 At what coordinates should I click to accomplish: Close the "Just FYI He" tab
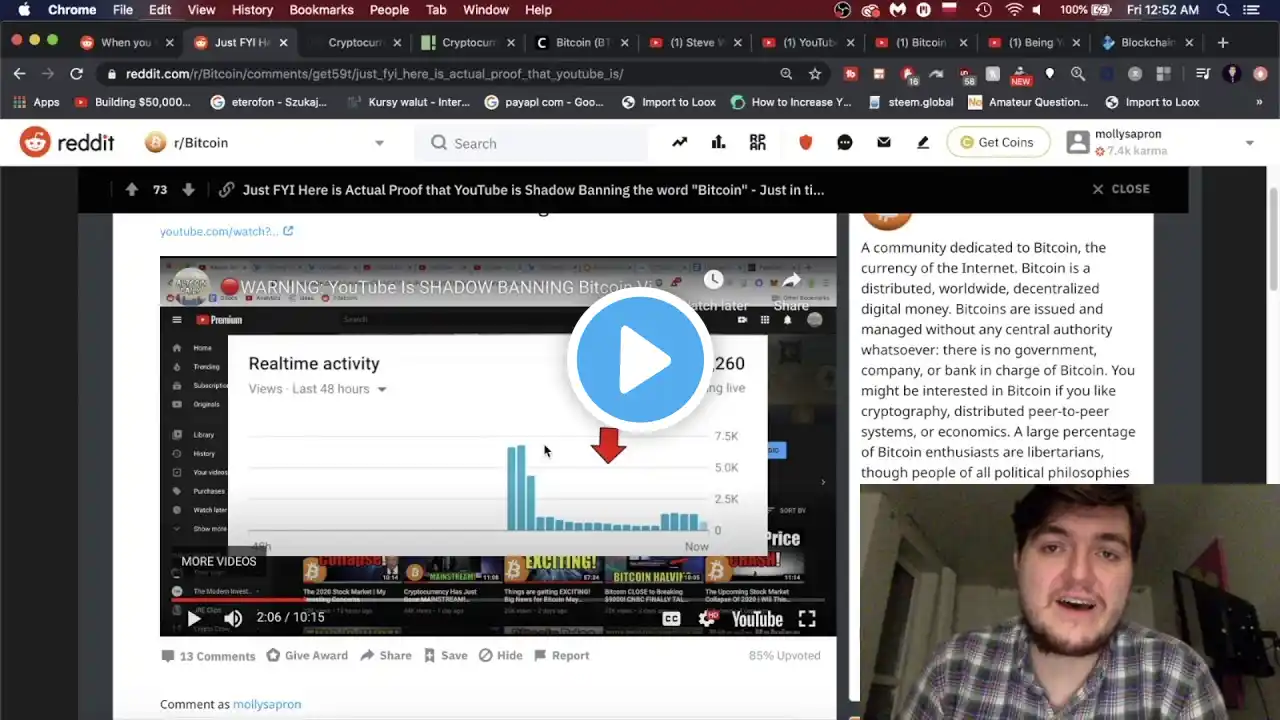click(x=284, y=43)
